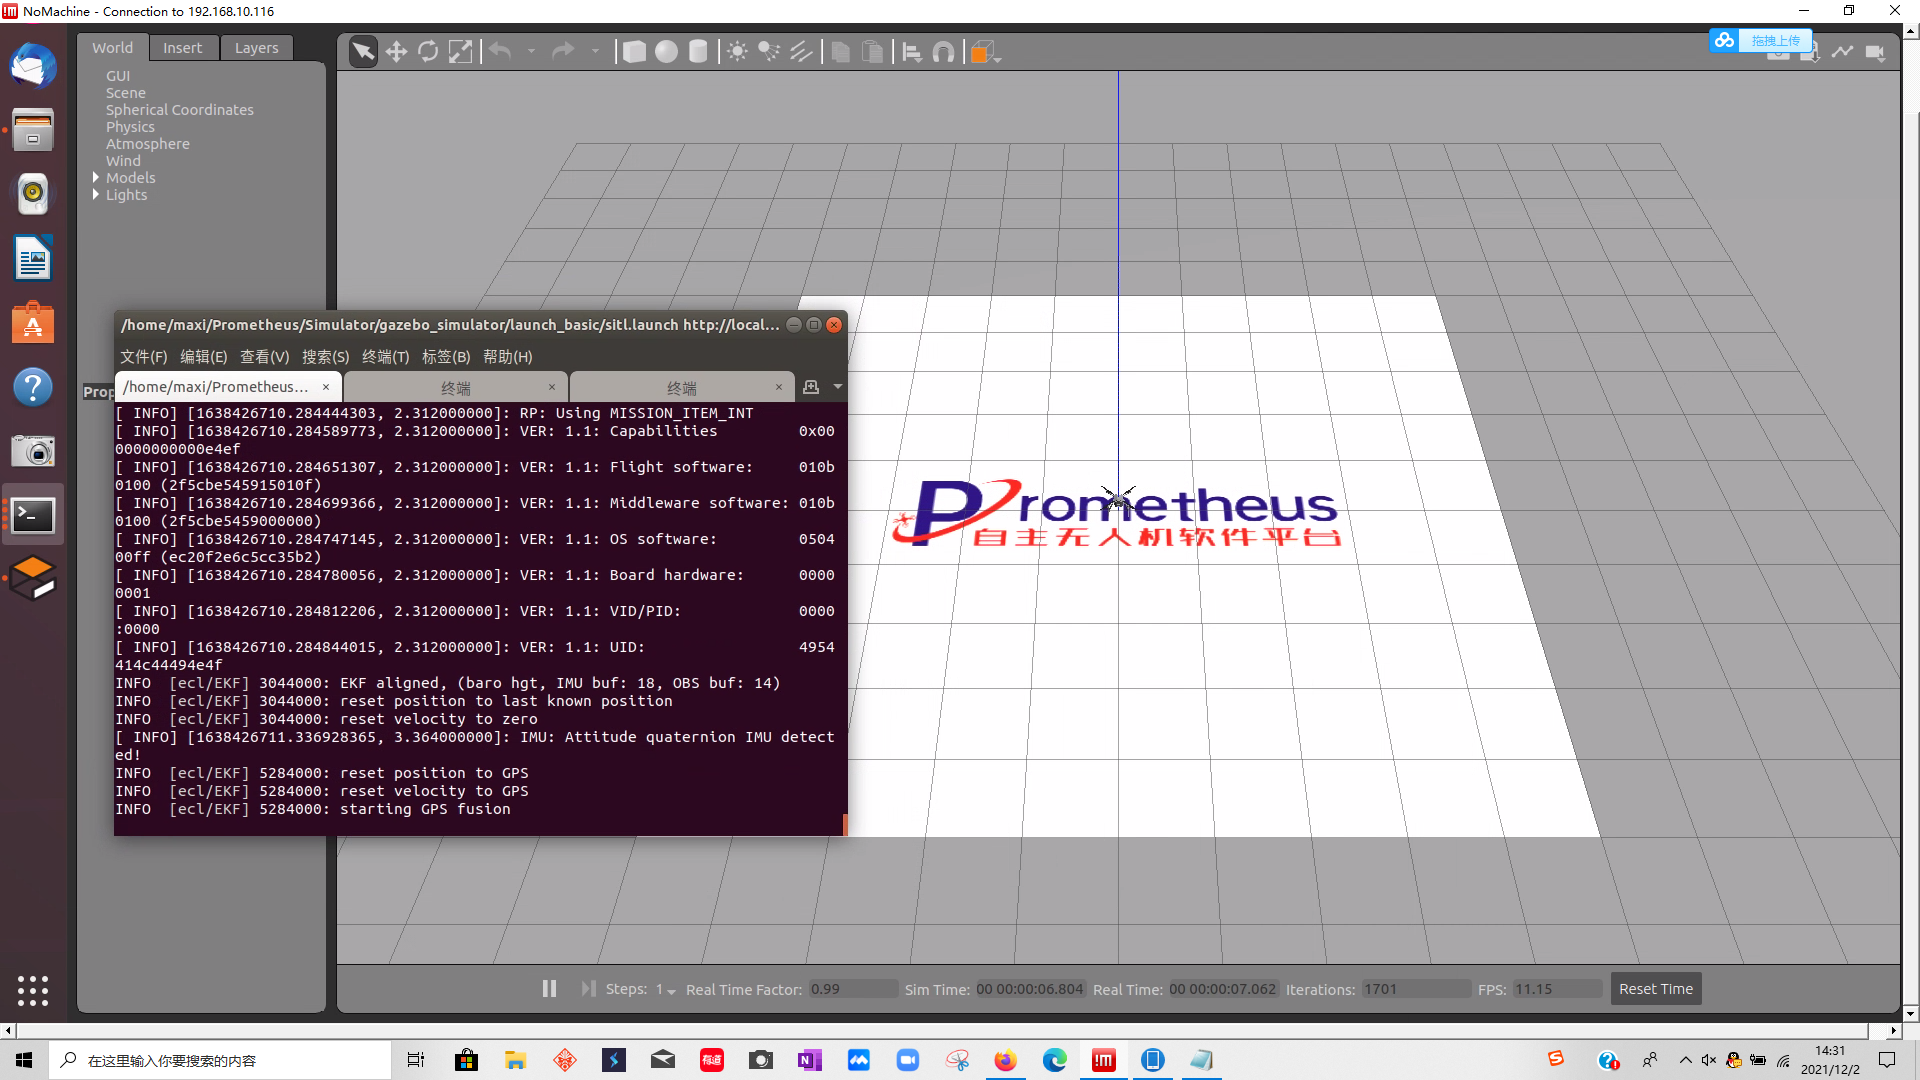Image resolution: width=1920 pixels, height=1080 pixels.
Task: Click the Windows taskbar search box
Action: 220,1060
